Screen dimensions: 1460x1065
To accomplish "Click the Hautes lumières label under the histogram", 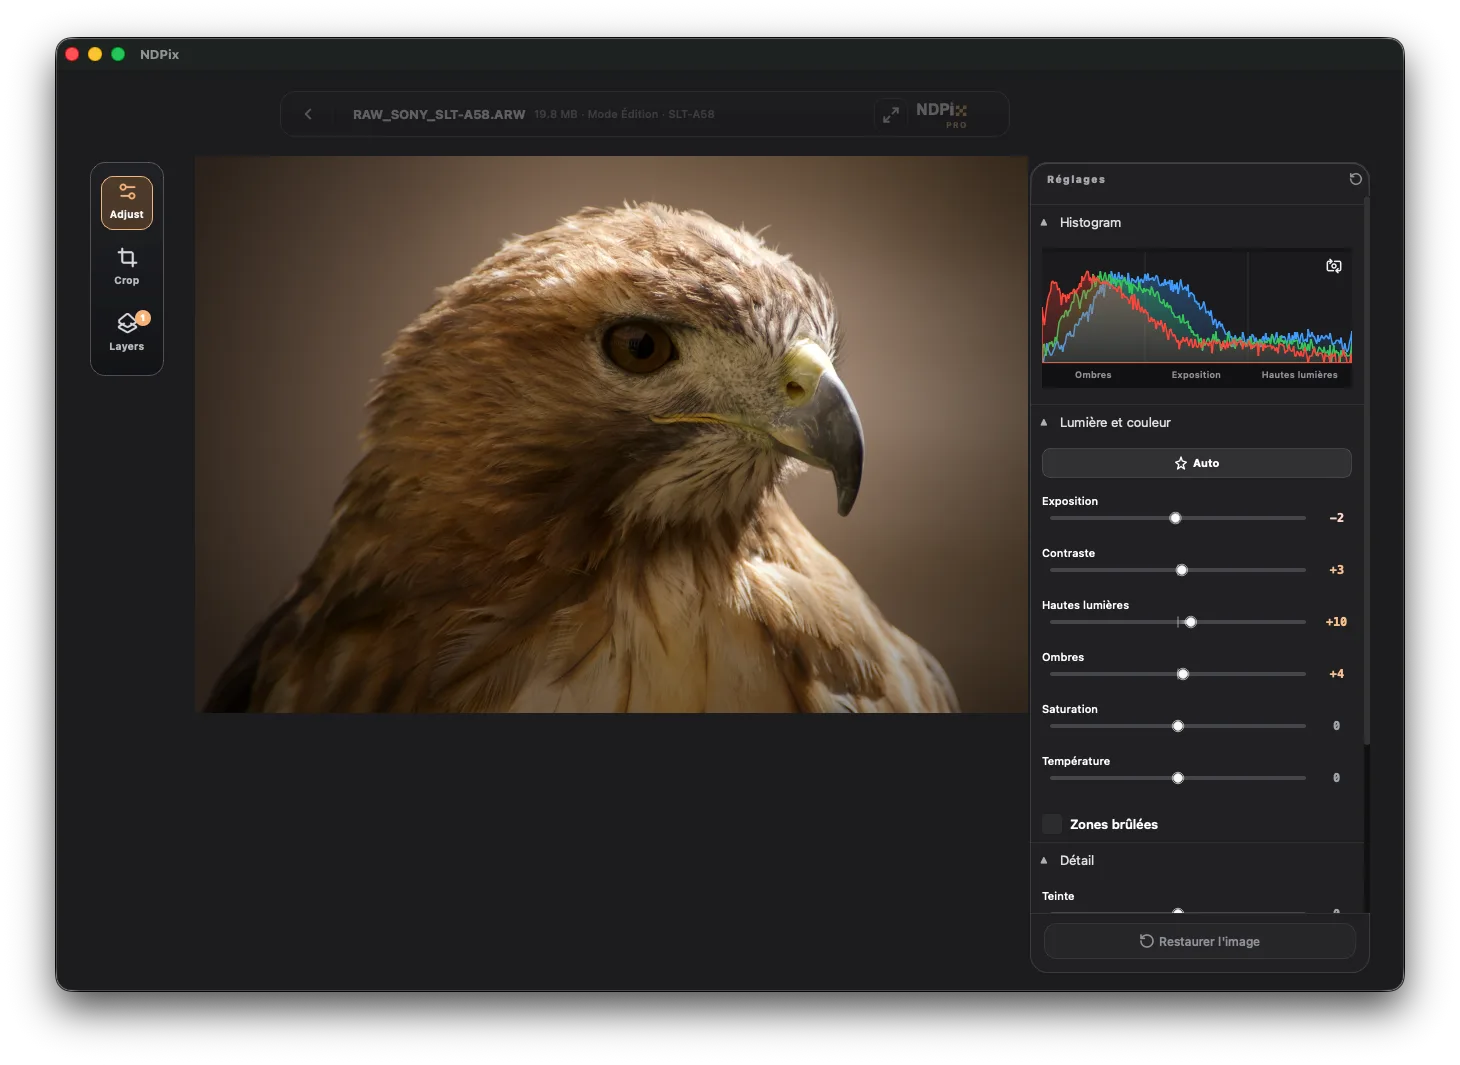I will click(x=1299, y=375).
